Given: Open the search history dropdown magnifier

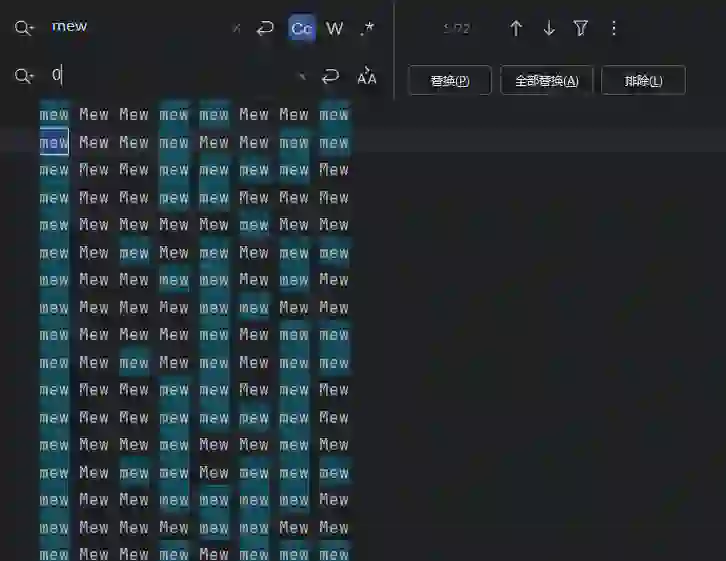Looking at the screenshot, I should click(24, 28).
